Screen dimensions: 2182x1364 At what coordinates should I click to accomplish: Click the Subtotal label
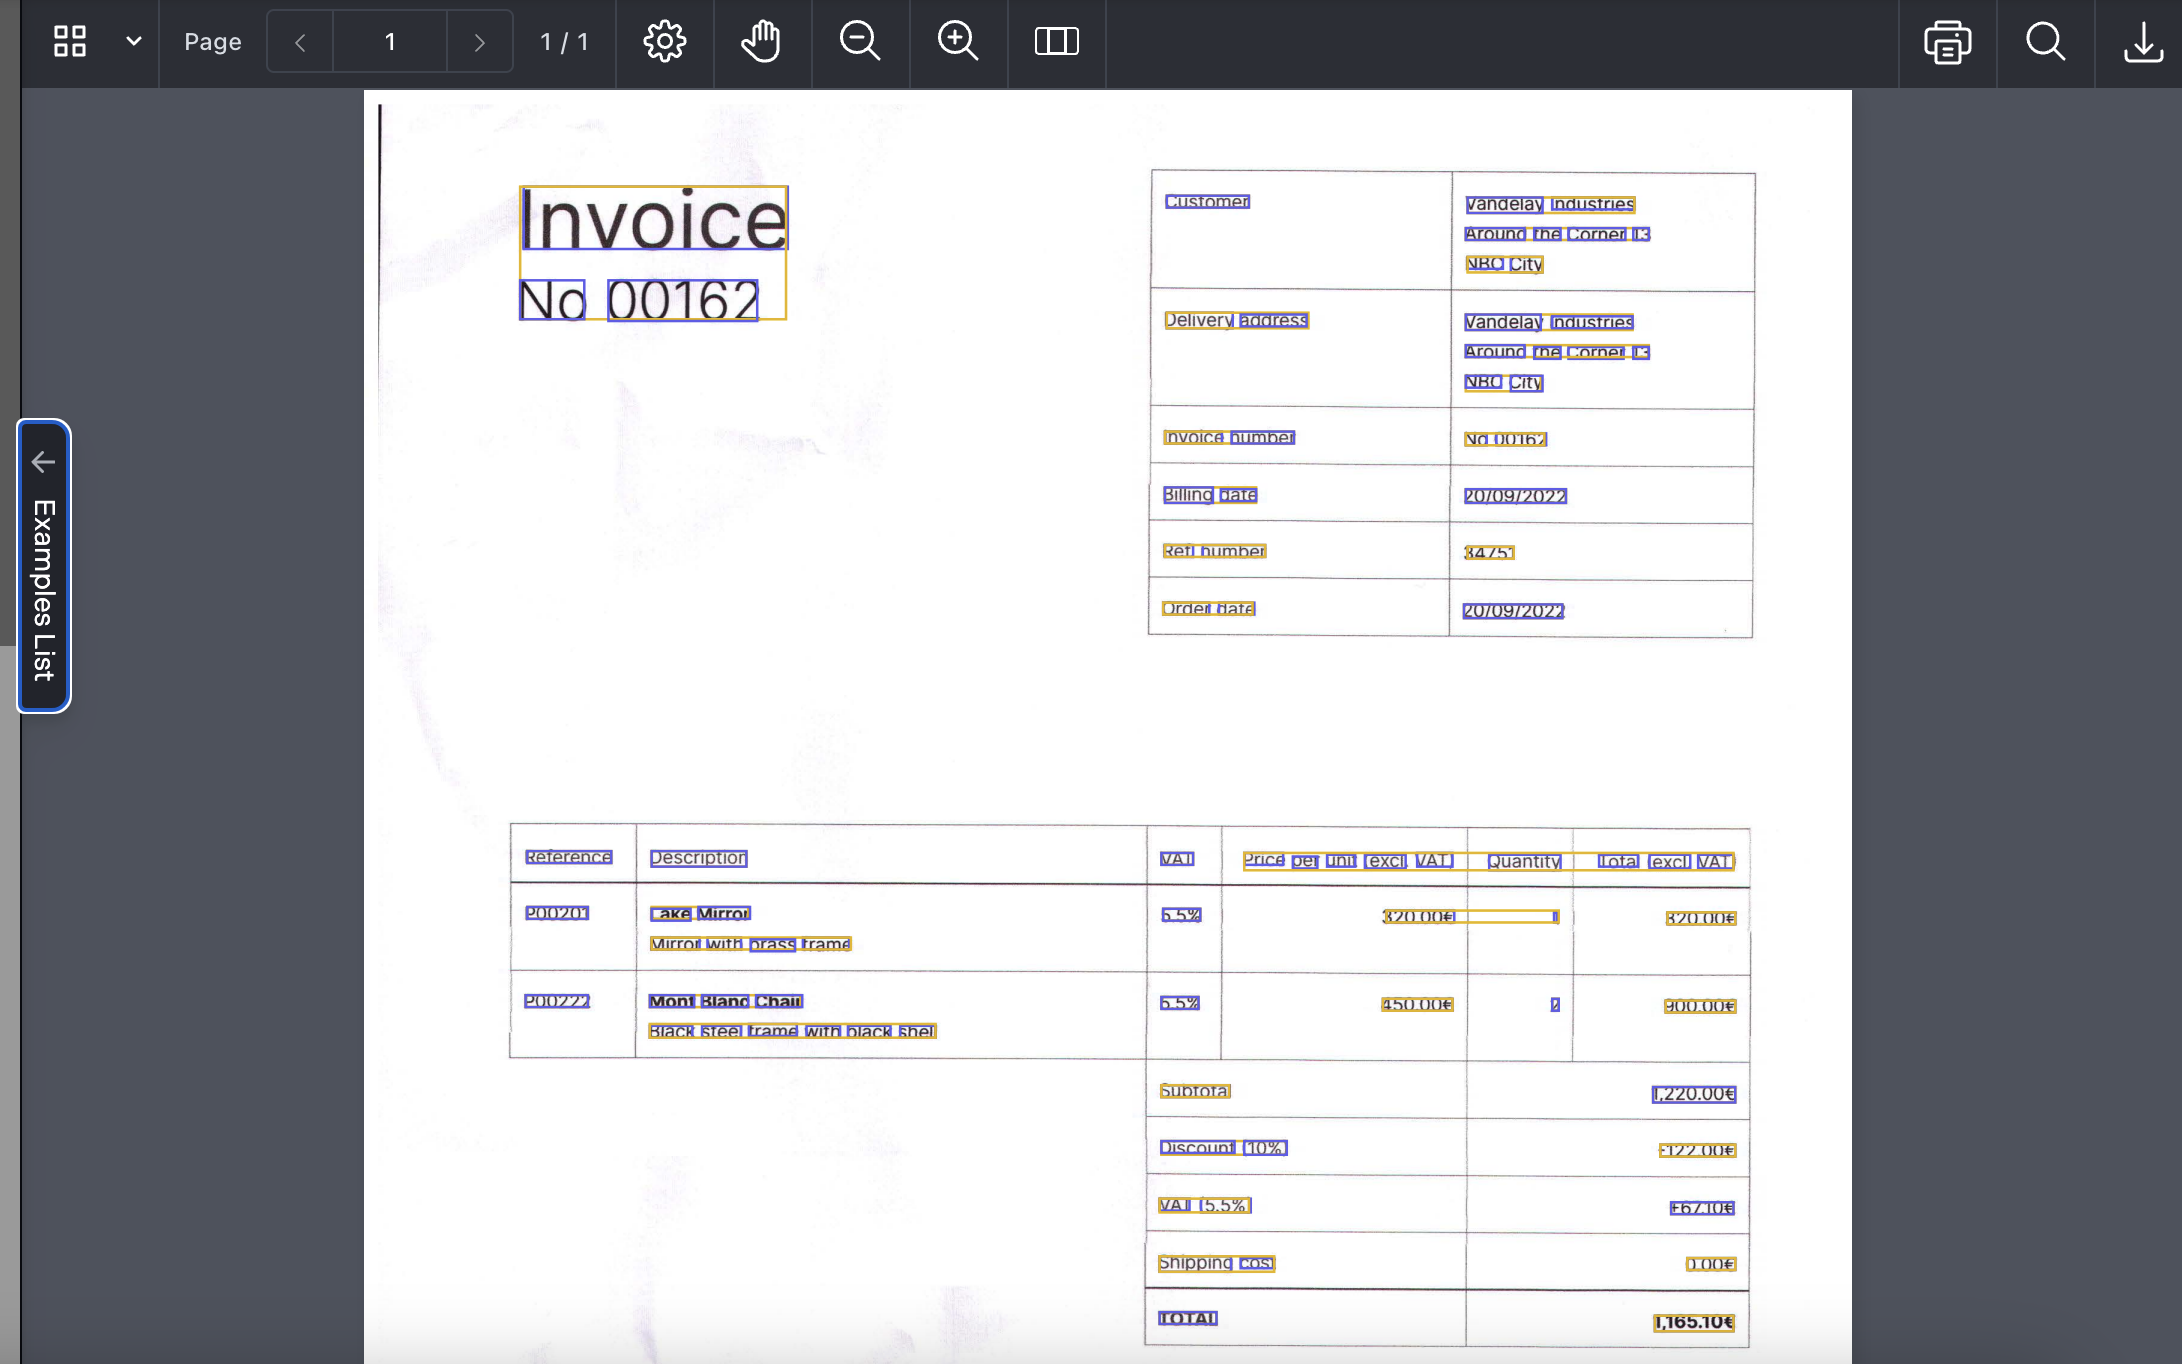pyautogui.click(x=1195, y=1091)
